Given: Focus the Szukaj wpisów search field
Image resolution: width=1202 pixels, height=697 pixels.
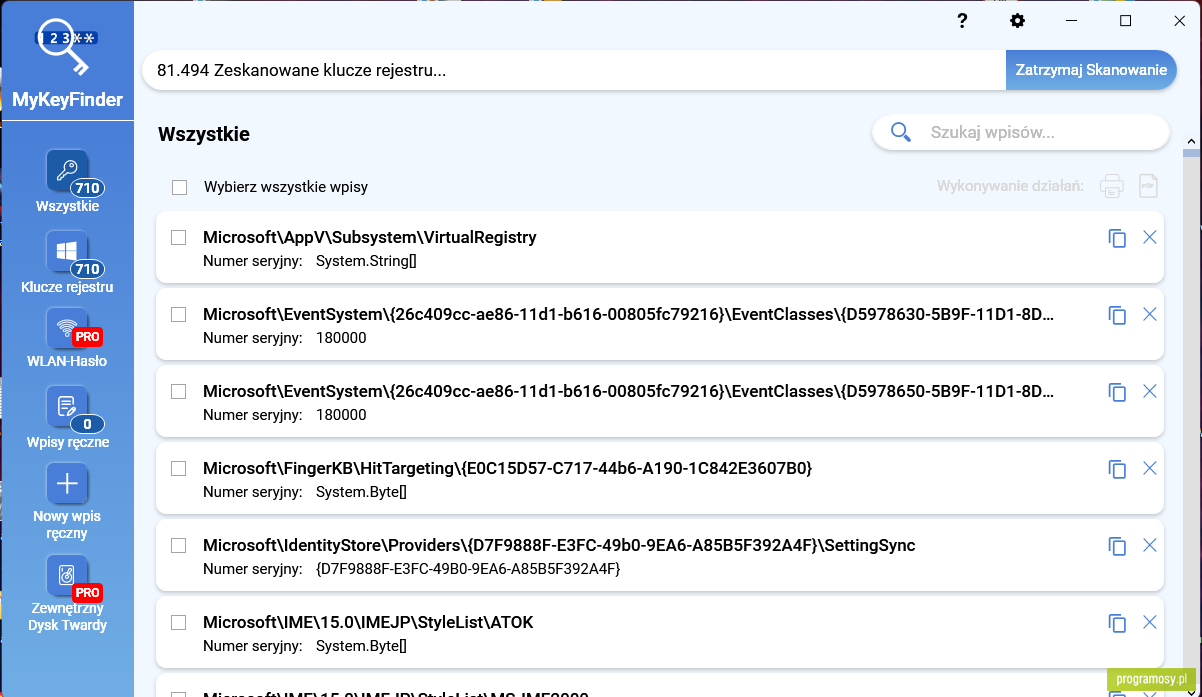Looking at the screenshot, I should coord(1021,132).
